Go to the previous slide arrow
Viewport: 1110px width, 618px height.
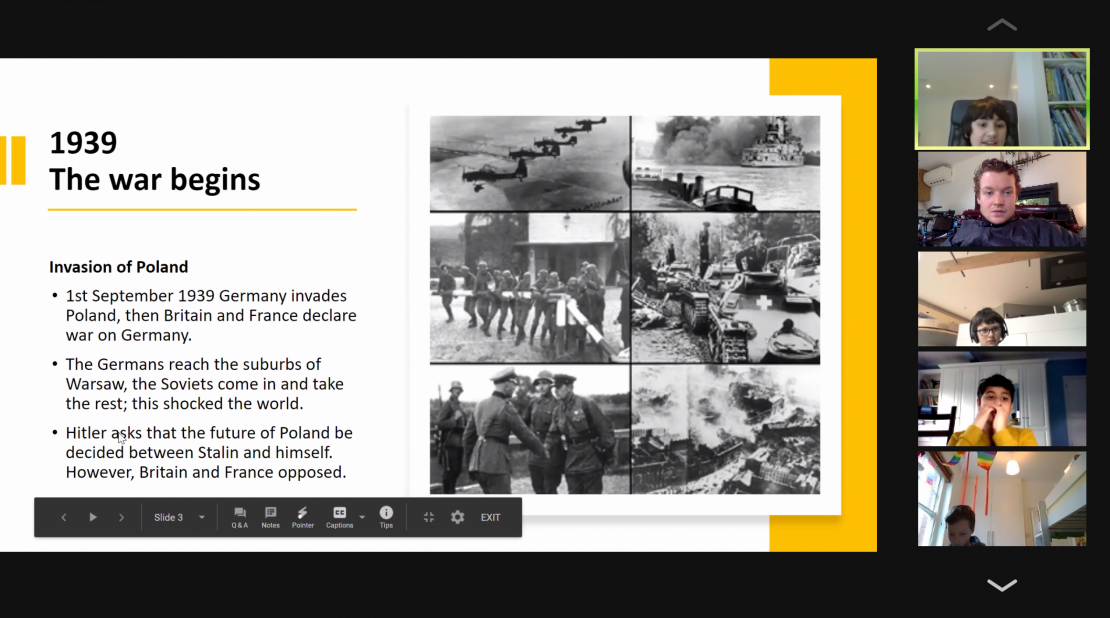[64, 517]
